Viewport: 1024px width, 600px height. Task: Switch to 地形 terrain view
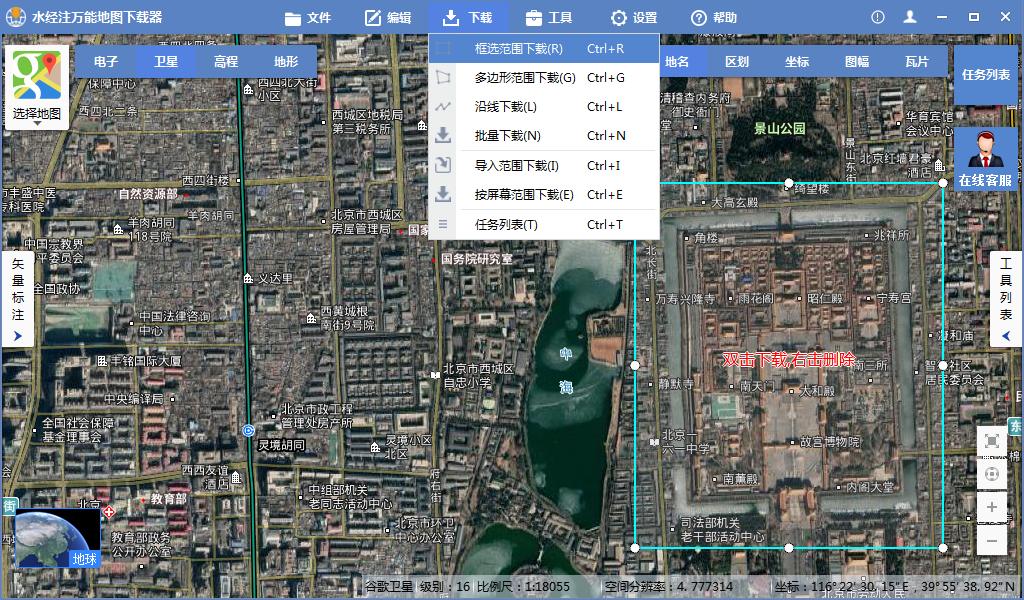pos(284,60)
